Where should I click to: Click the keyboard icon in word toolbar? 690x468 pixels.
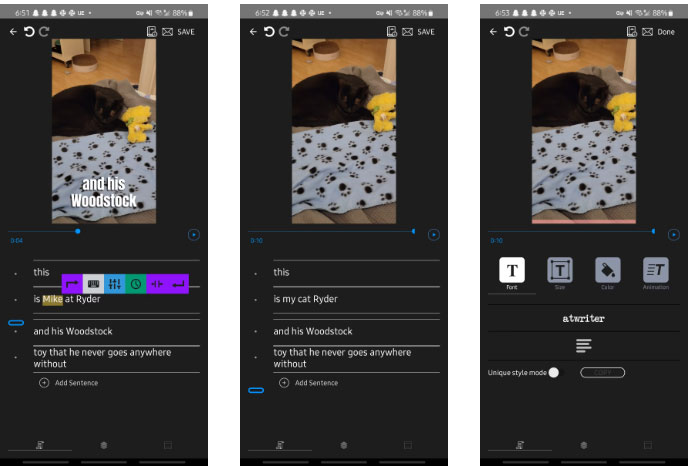click(x=93, y=284)
